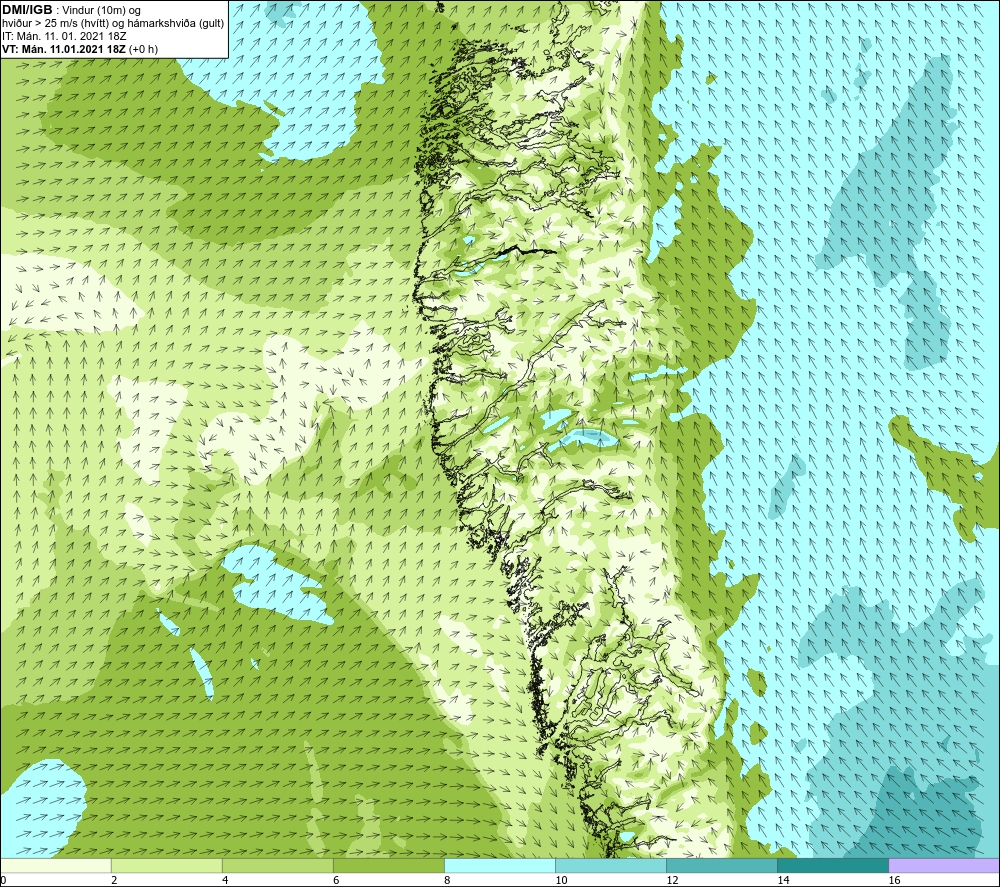This screenshot has height=887, width=1000.
Task: Click the gust description line 'hviður > 25 m/s'
Action: pos(113,23)
